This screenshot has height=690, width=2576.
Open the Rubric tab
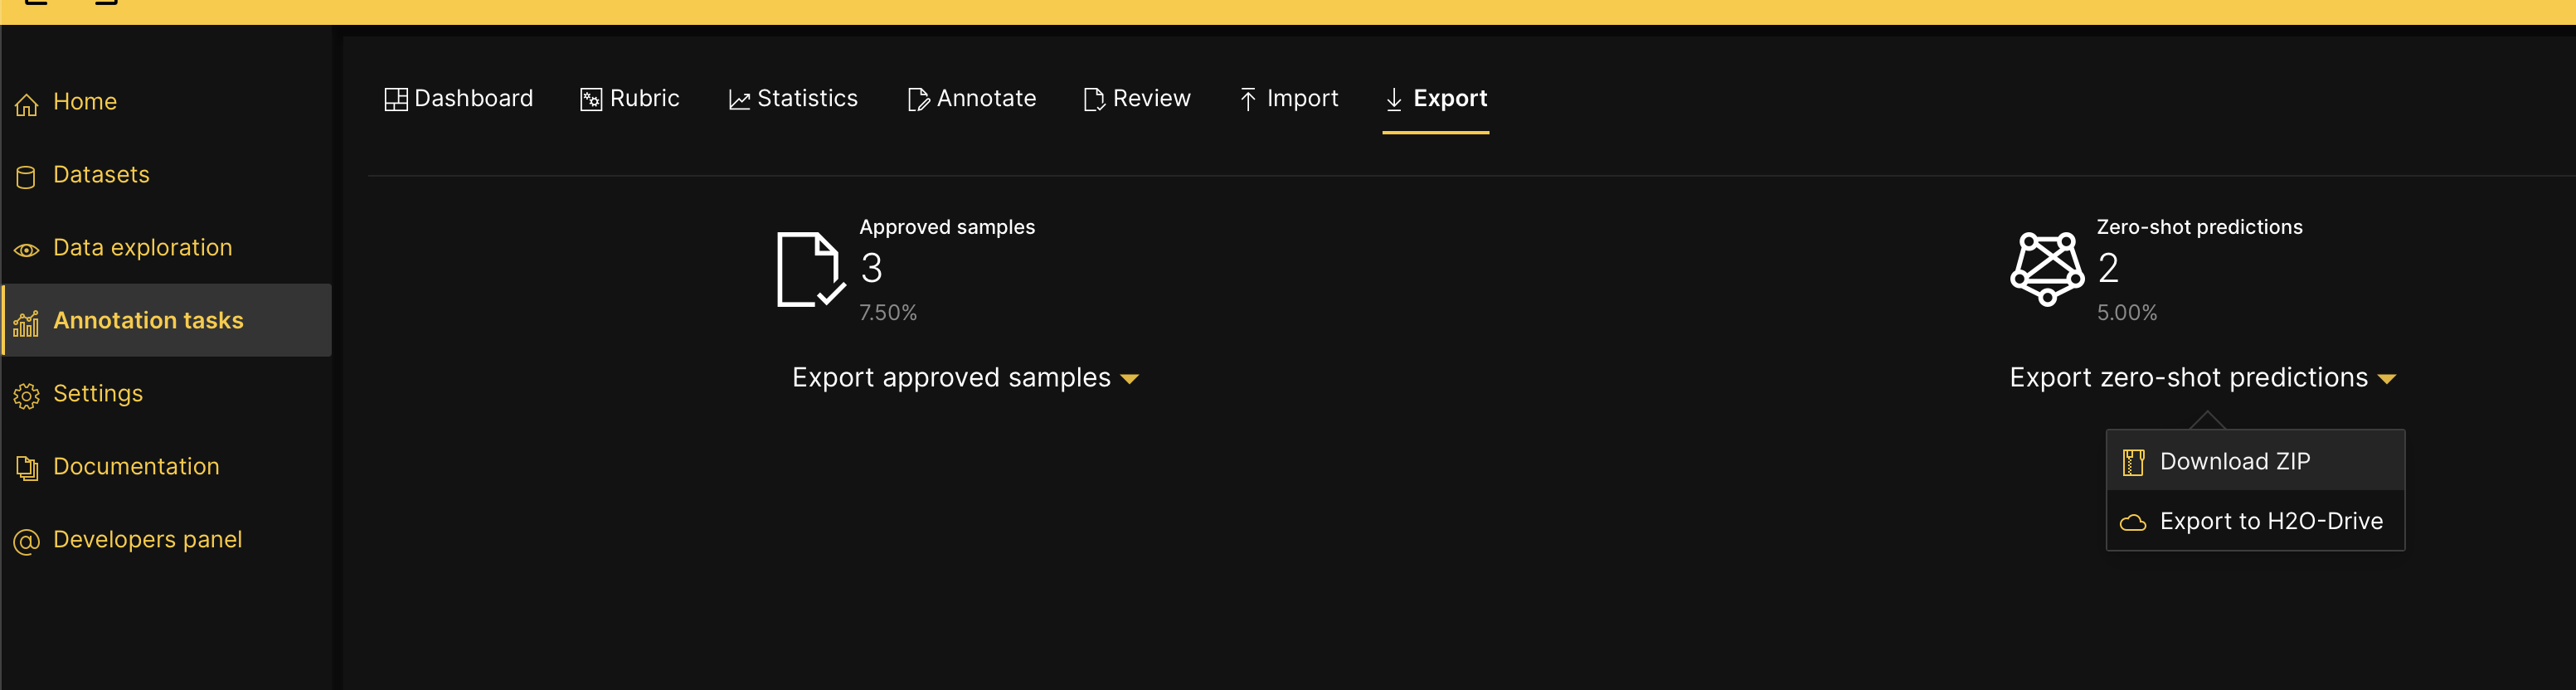coord(630,98)
